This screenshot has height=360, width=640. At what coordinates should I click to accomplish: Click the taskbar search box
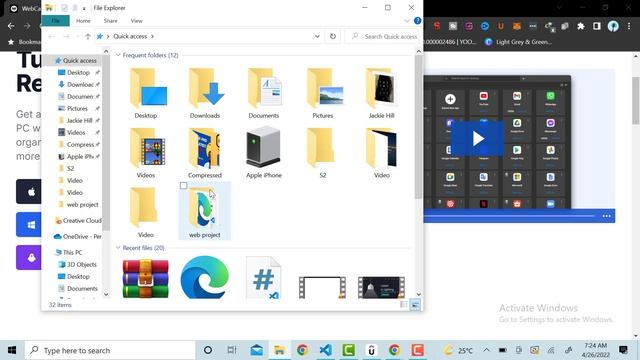pos(110,350)
